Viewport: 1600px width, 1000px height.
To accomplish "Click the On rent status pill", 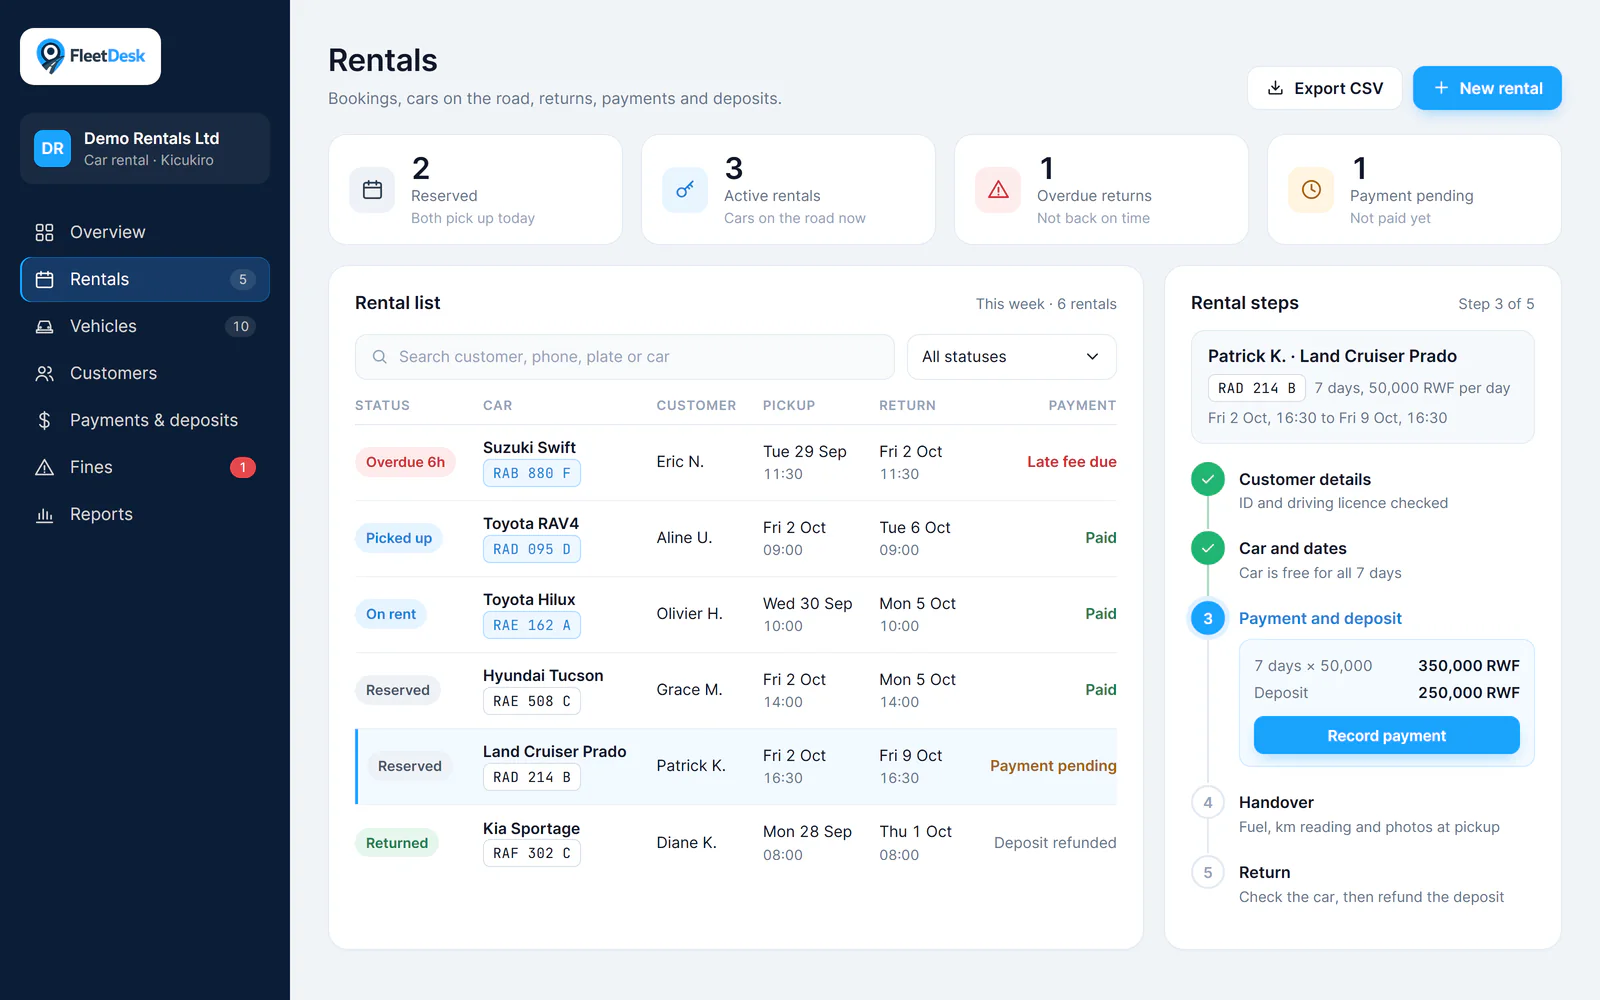I will point(391,614).
